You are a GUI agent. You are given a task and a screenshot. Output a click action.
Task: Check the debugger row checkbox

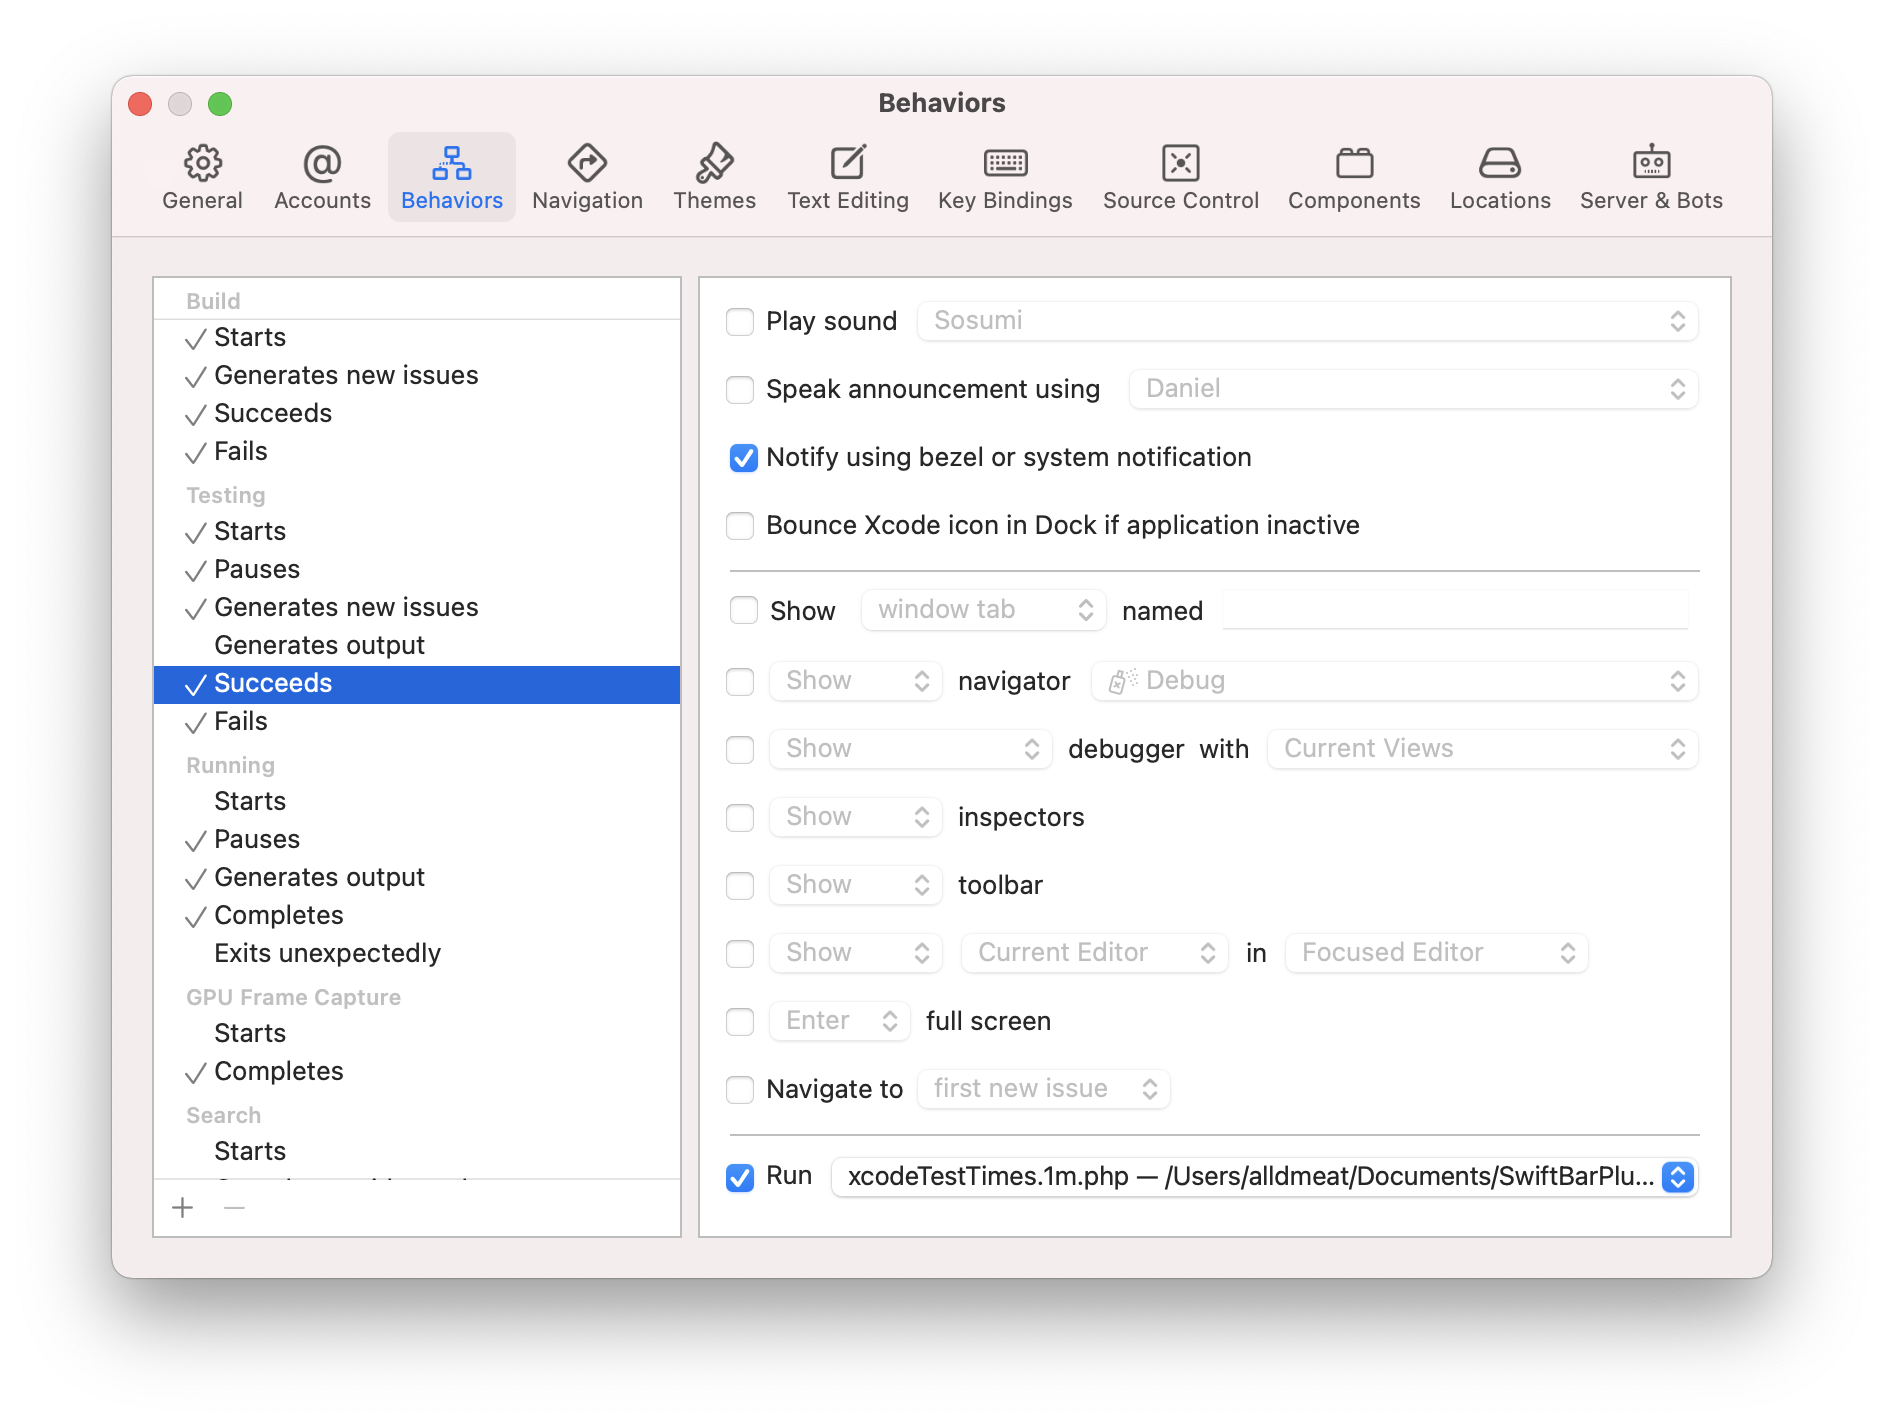740,750
